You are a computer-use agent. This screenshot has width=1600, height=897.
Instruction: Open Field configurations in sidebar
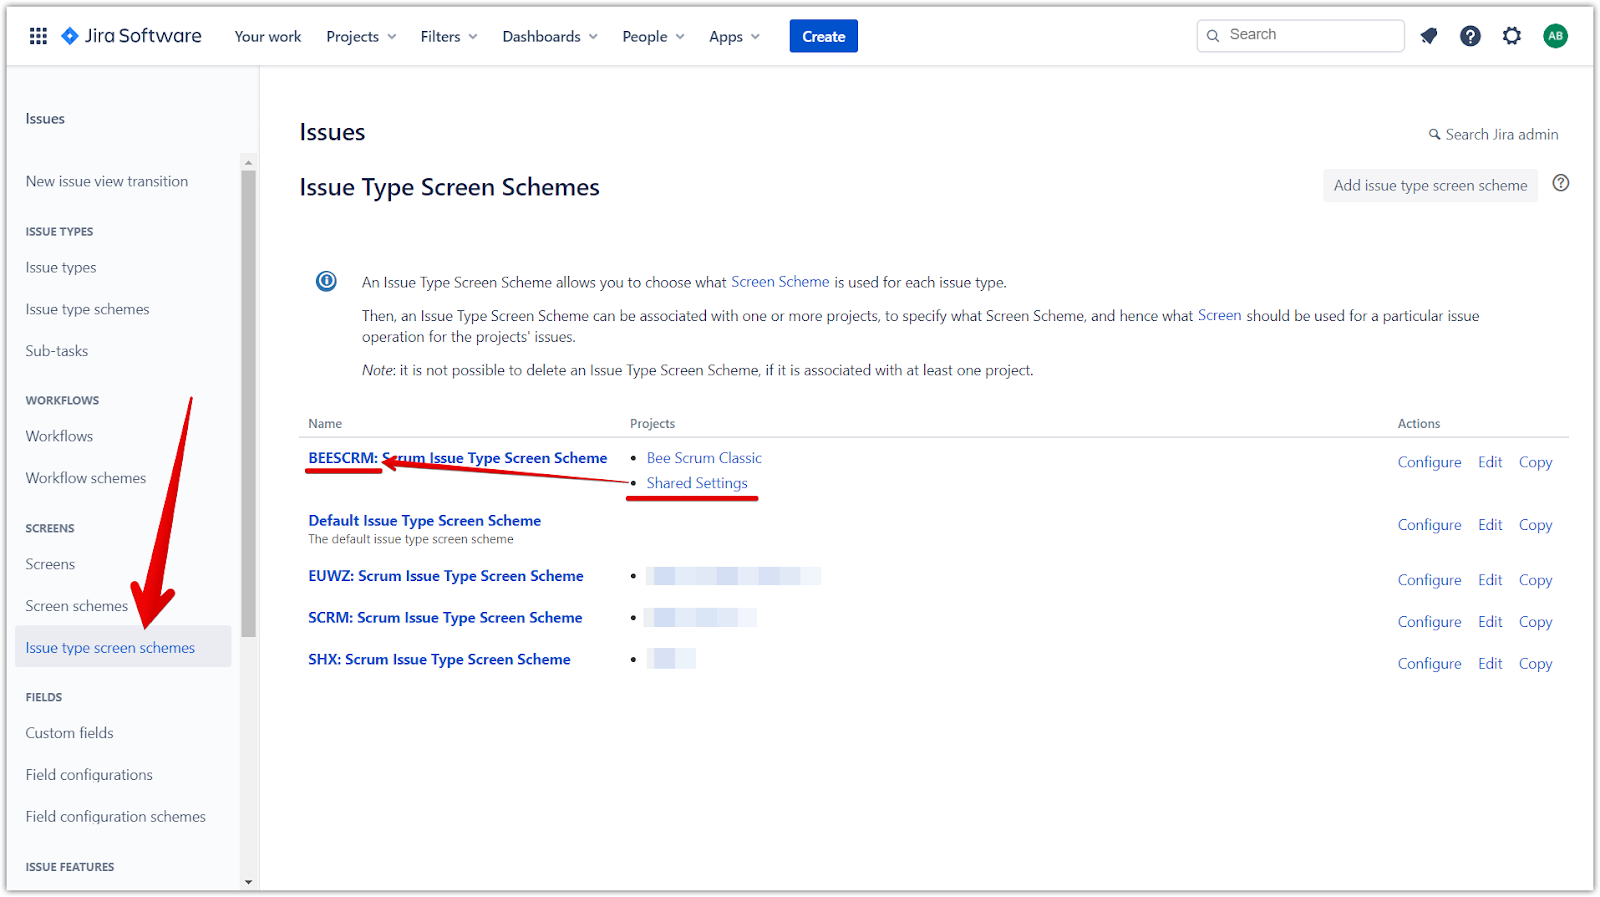[89, 775]
